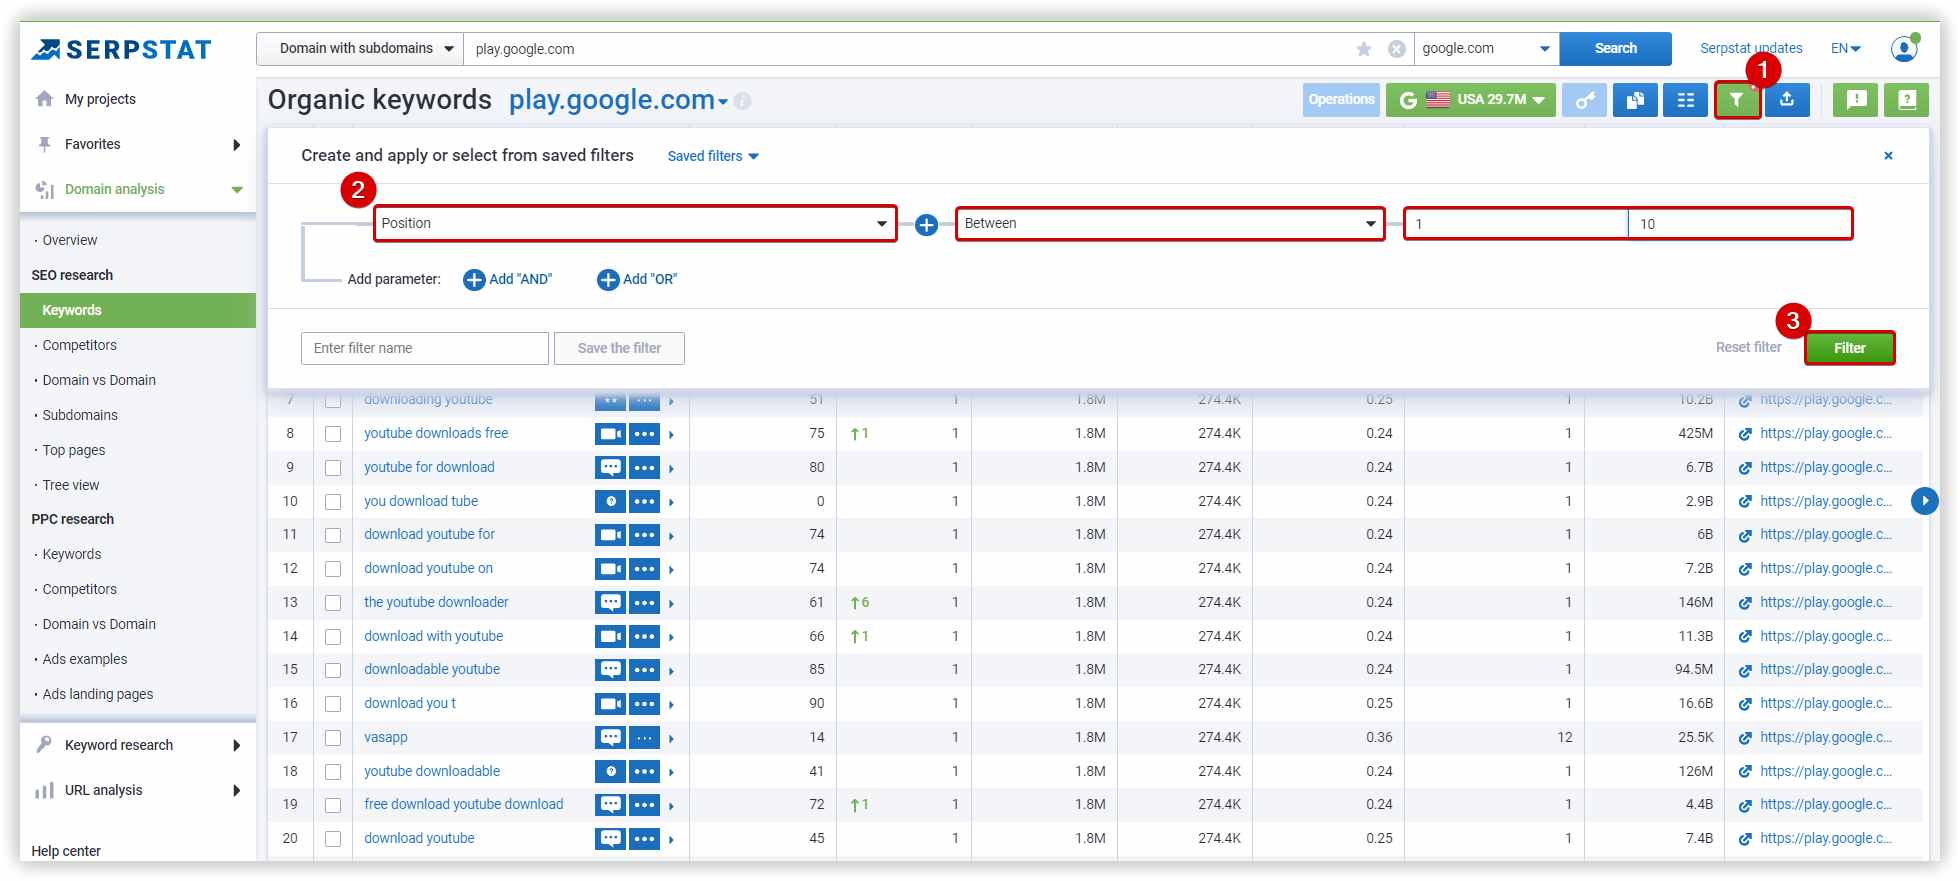The height and width of the screenshot is (881, 1960).
Task: Open three-dots menu for vasapp keyword
Action: point(644,738)
